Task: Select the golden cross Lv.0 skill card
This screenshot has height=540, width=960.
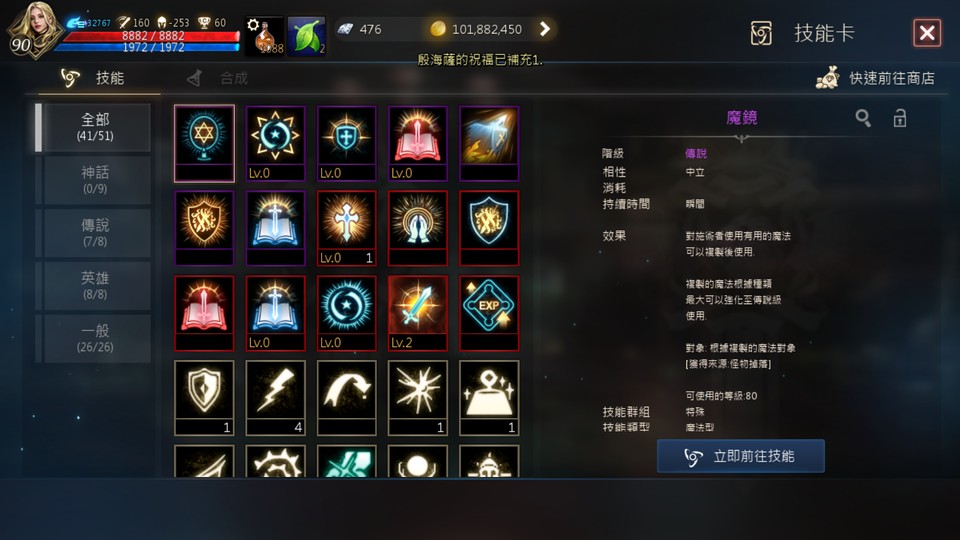Action: (346, 228)
